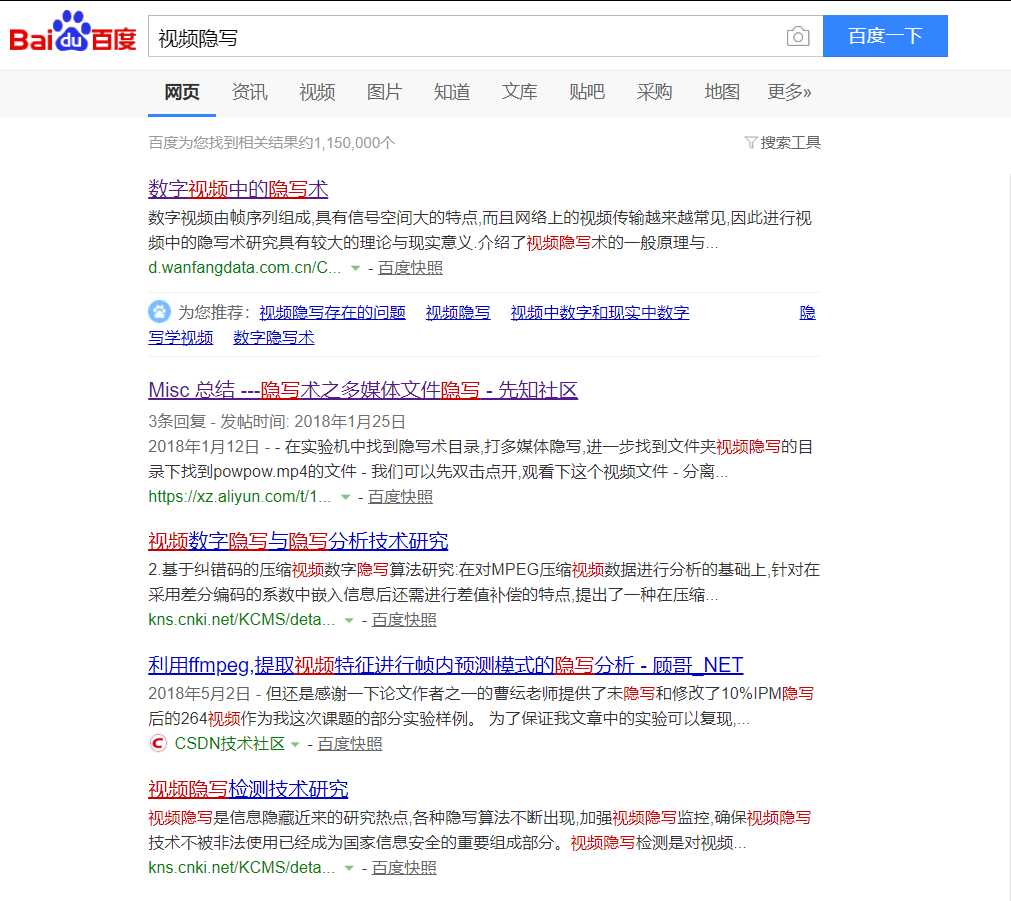Select the 贴吧 tab
1011x901 pixels.
[587, 91]
